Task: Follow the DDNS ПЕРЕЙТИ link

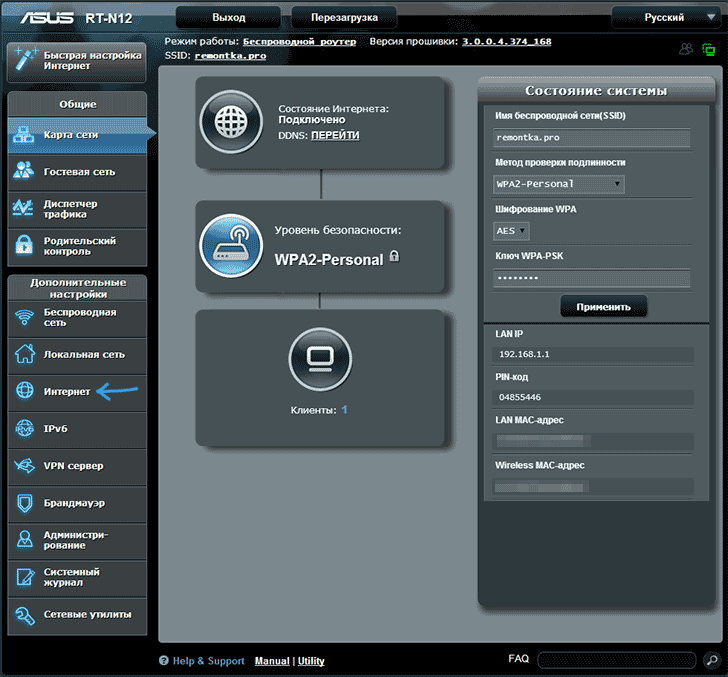Action: click(x=334, y=135)
